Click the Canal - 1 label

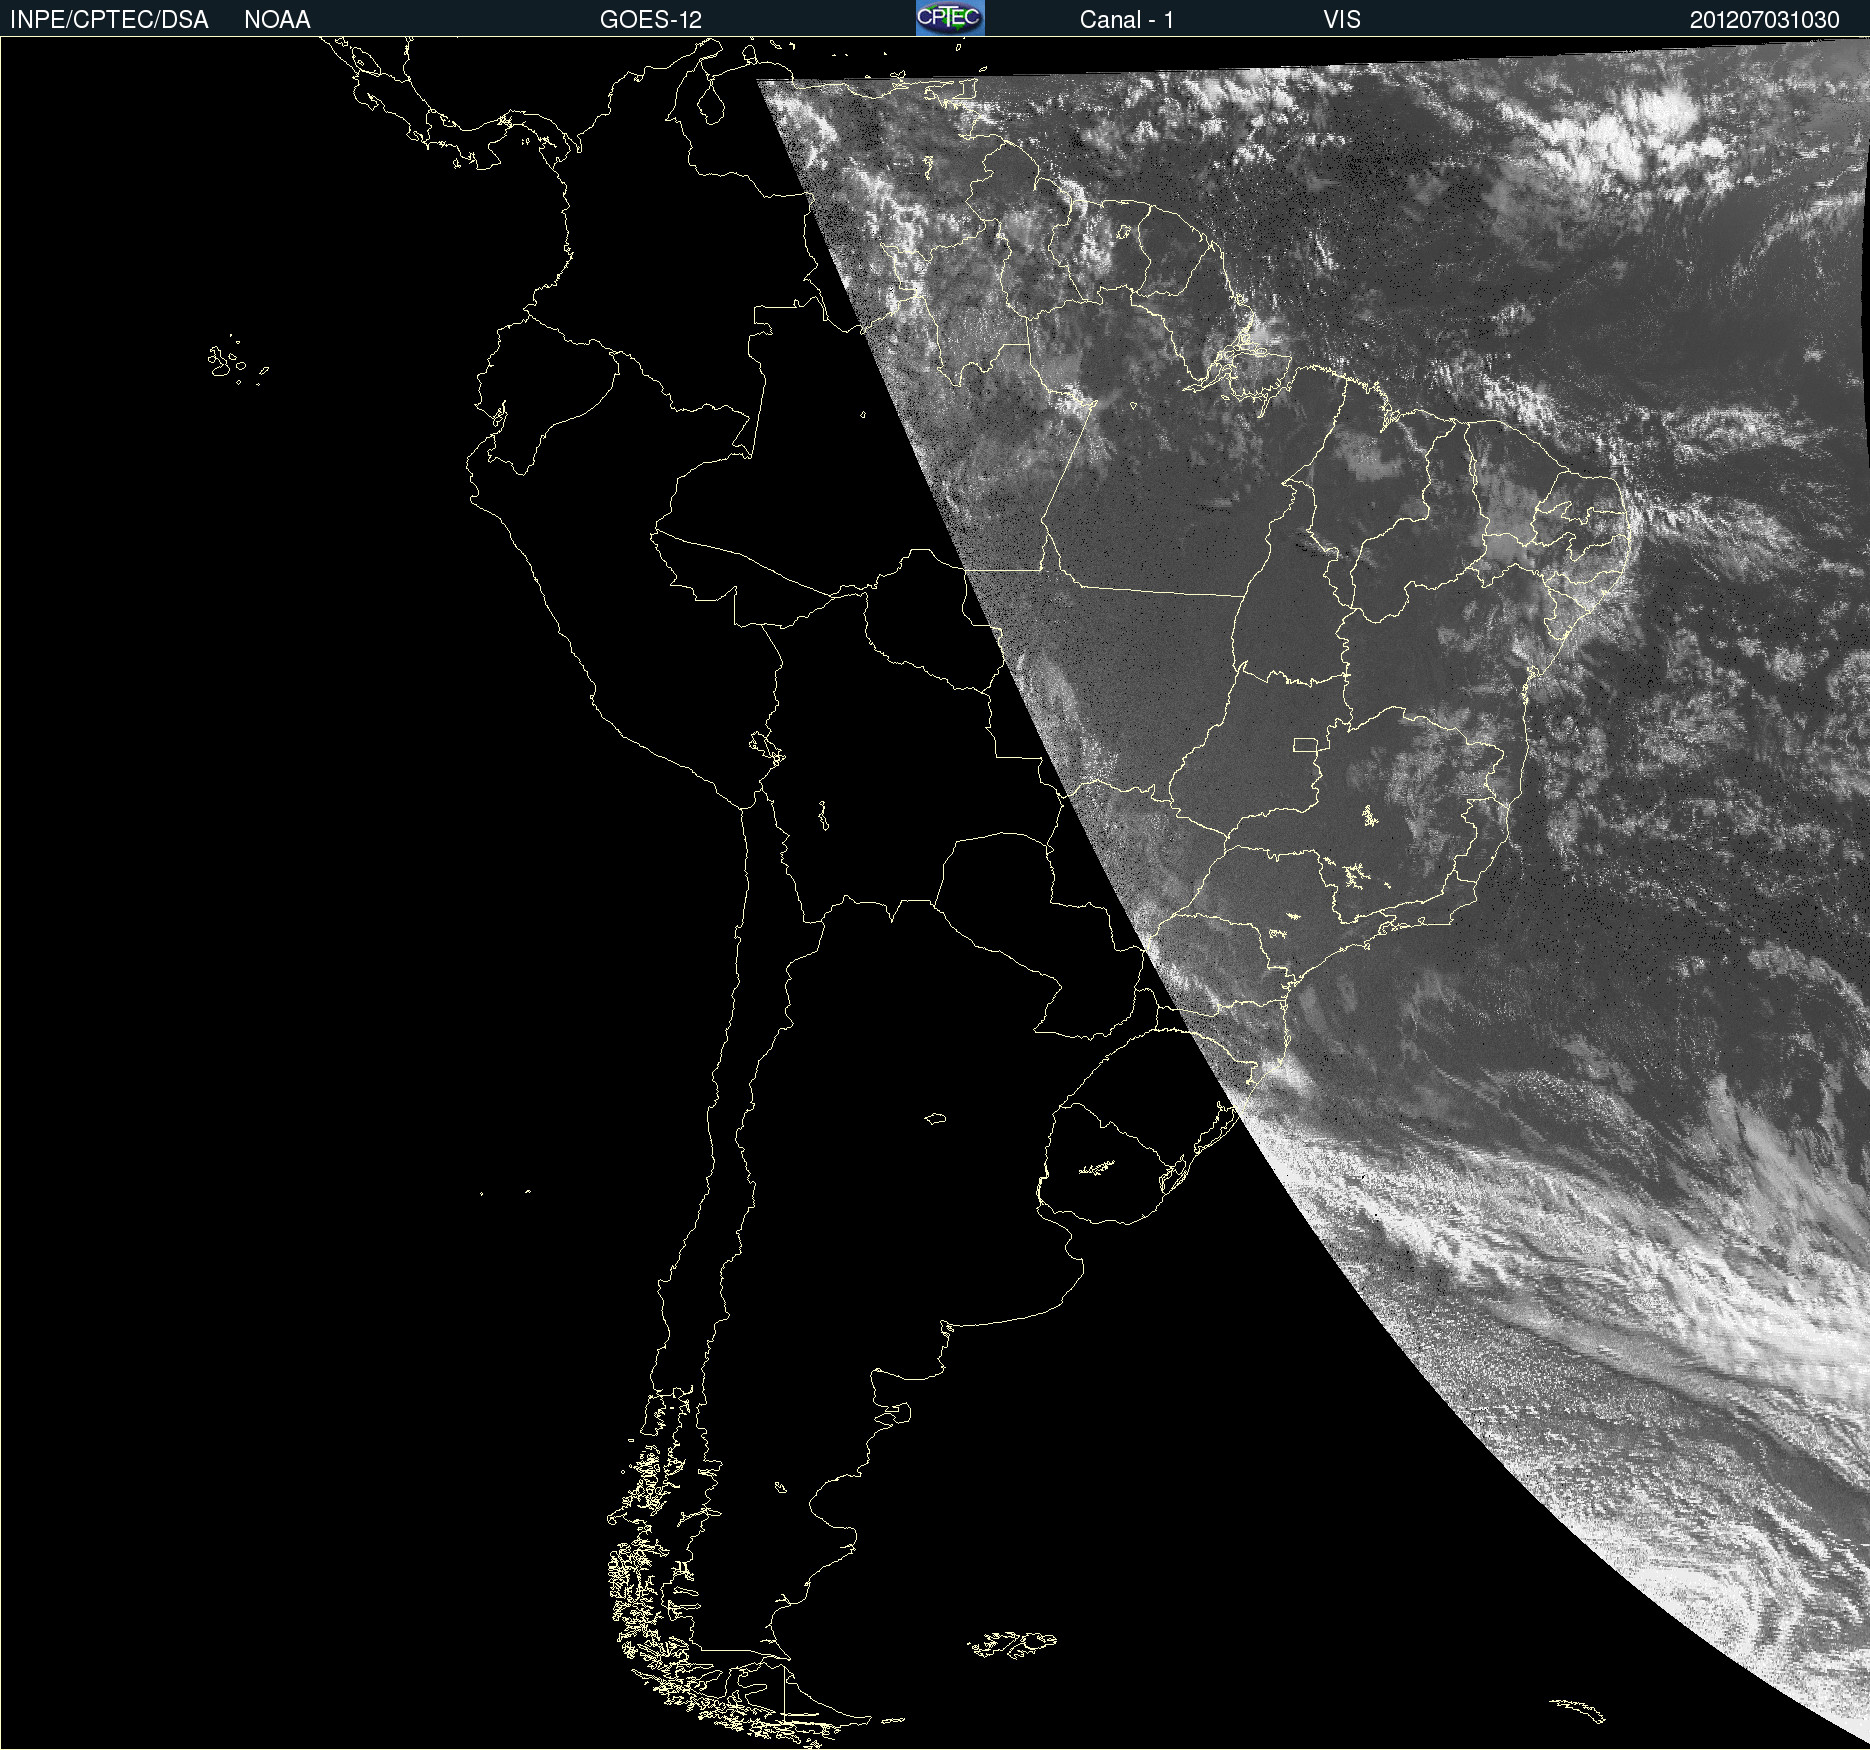tap(1126, 20)
